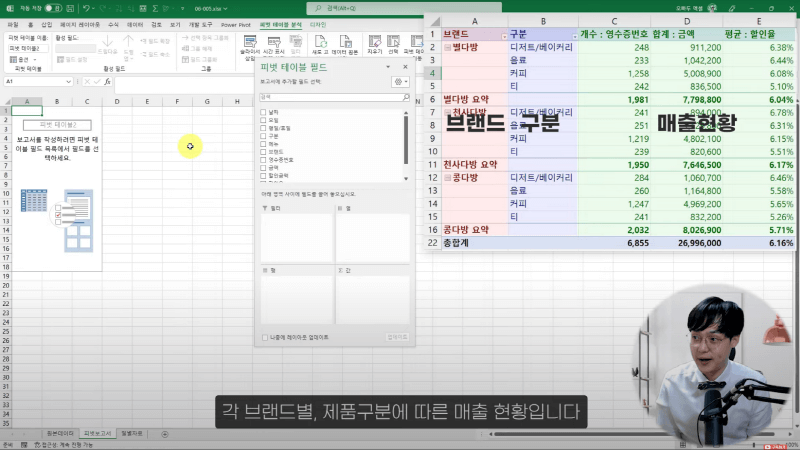Click the New Sheet plus icon
This screenshot has height=450, width=800.
point(164,434)
